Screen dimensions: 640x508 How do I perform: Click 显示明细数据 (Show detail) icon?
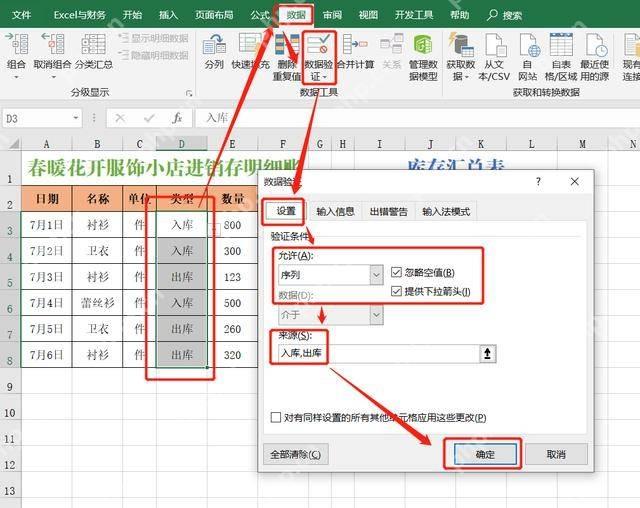(123, 38)
